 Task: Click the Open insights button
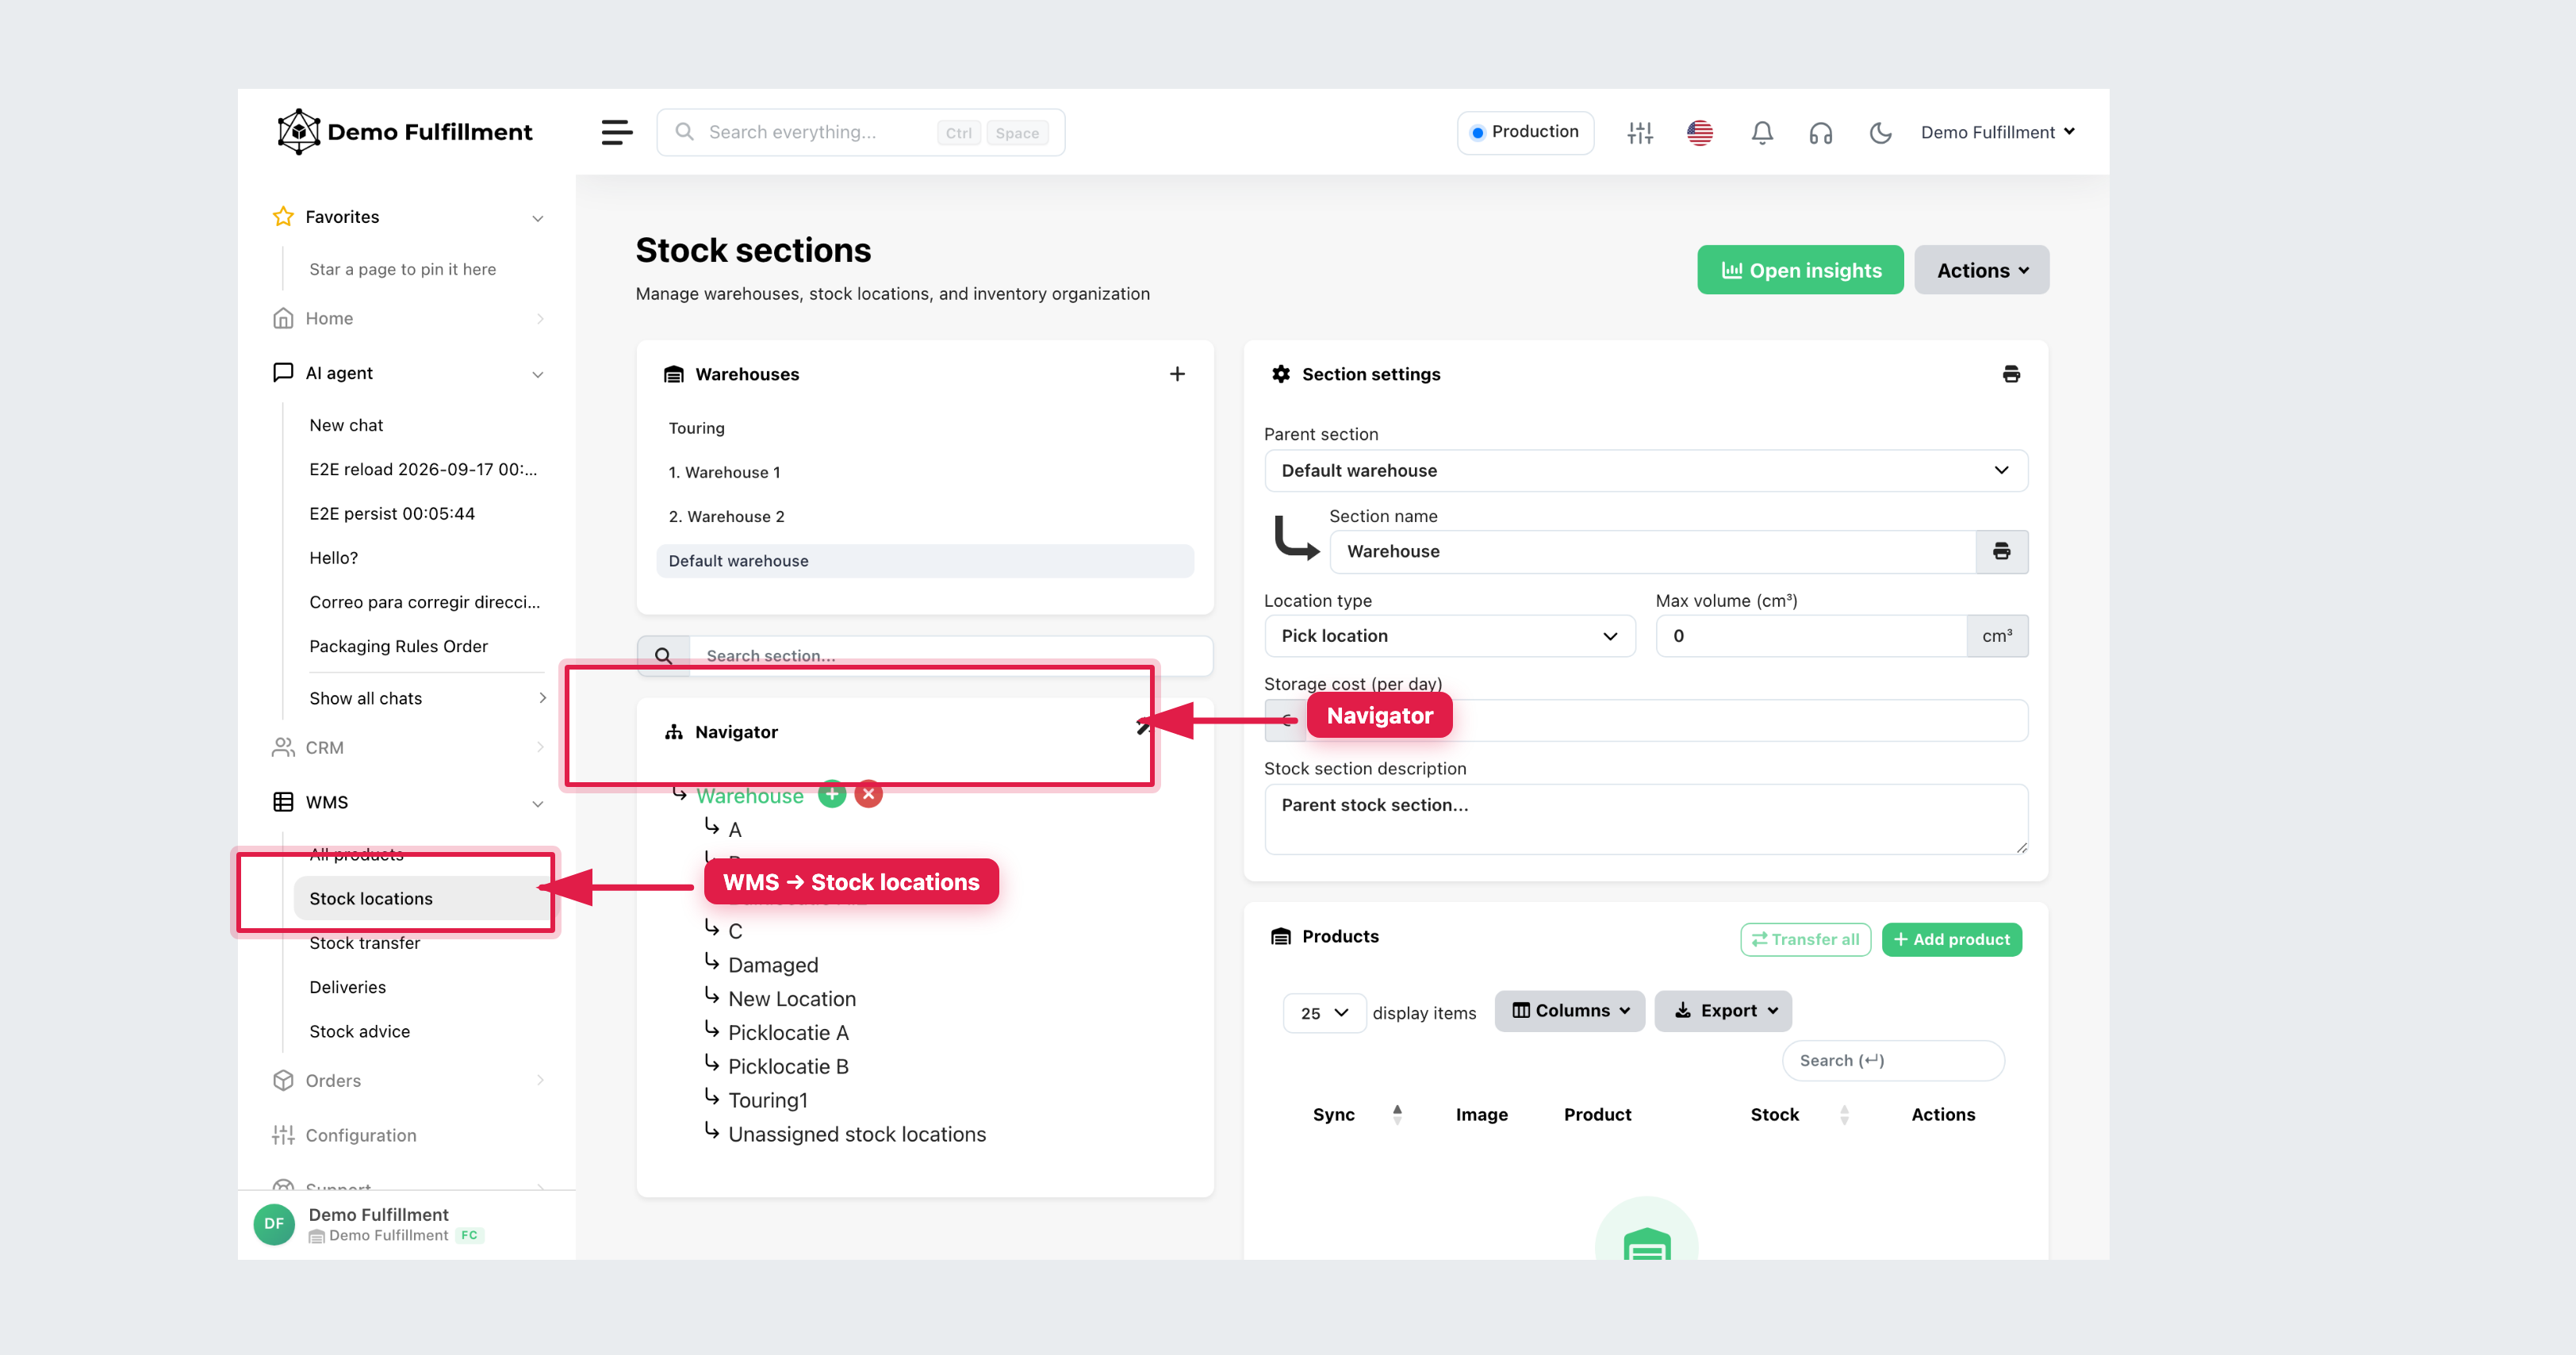1800,270
